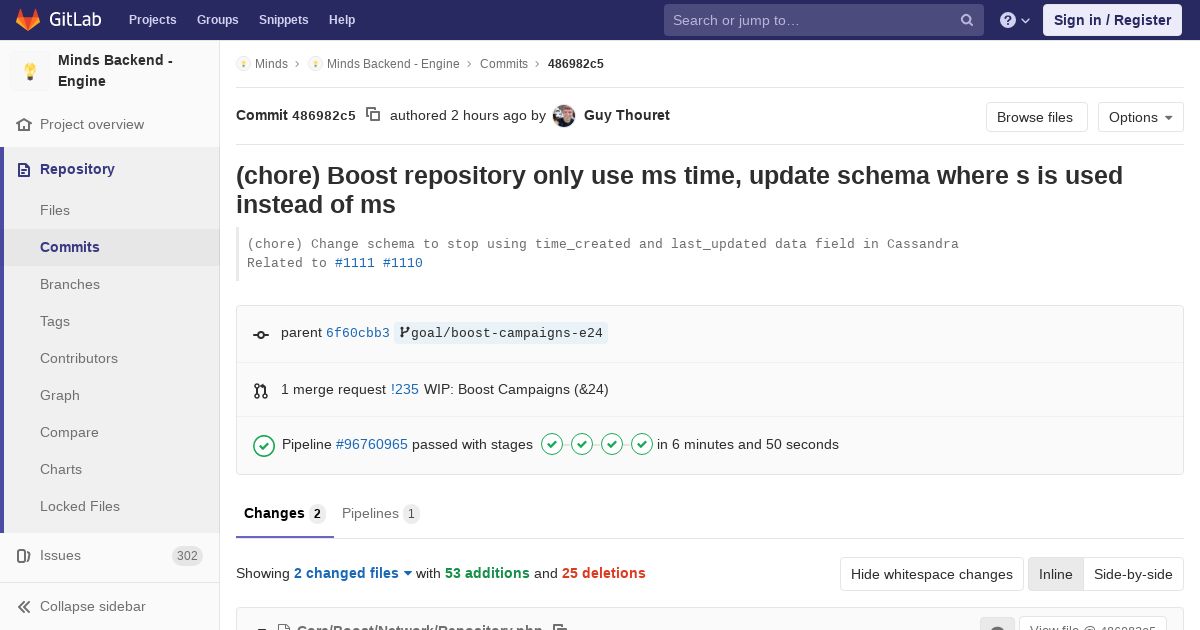
Task: Open the Groups menu in the navbar
Action: (217, 20)
